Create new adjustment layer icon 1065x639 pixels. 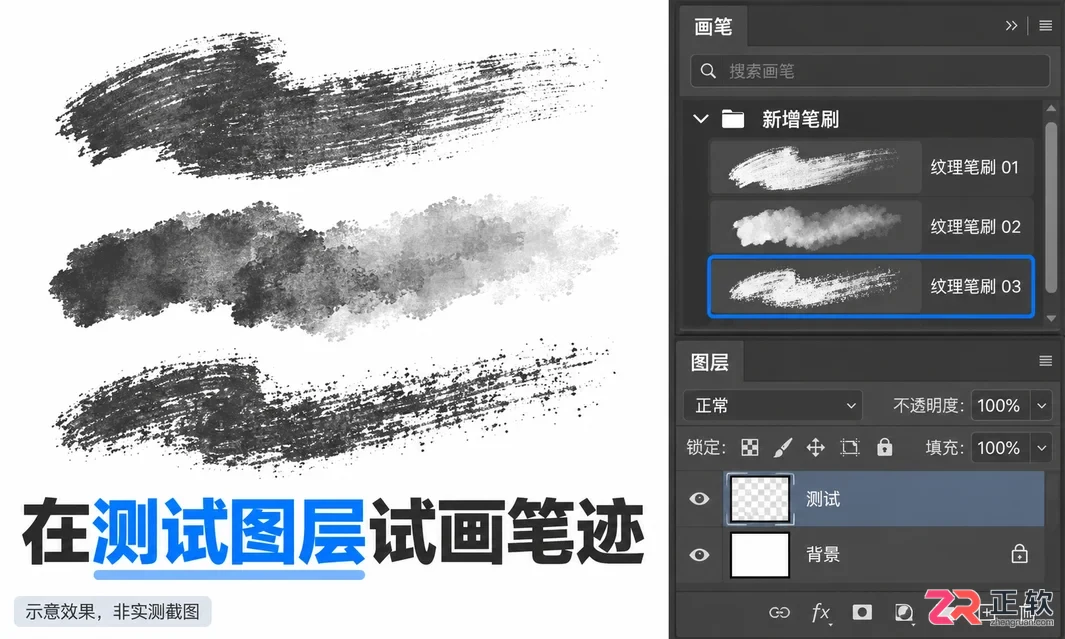(903, 613)
